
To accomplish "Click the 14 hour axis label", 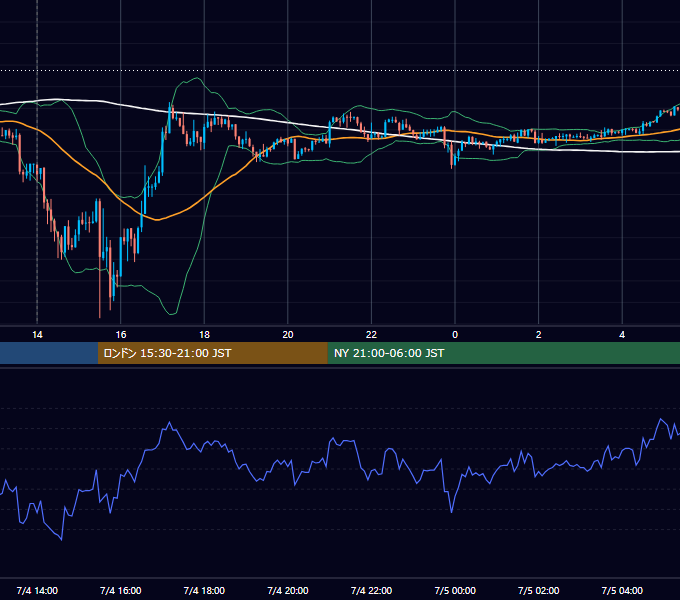I will tap(37, 335).
